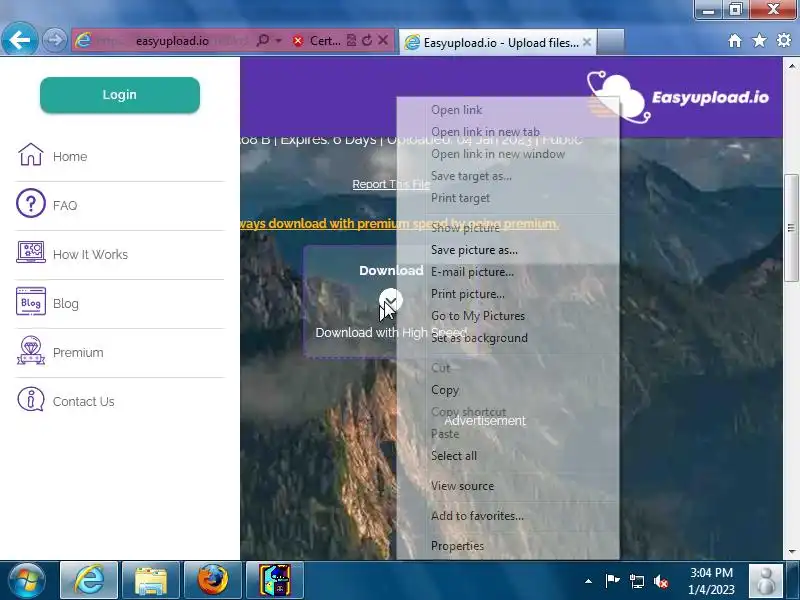The height and width of the screenshot is (600, 800).
Task: Open the Premium sidebar link
Action: pyautogui.click(x=78, y=353)
